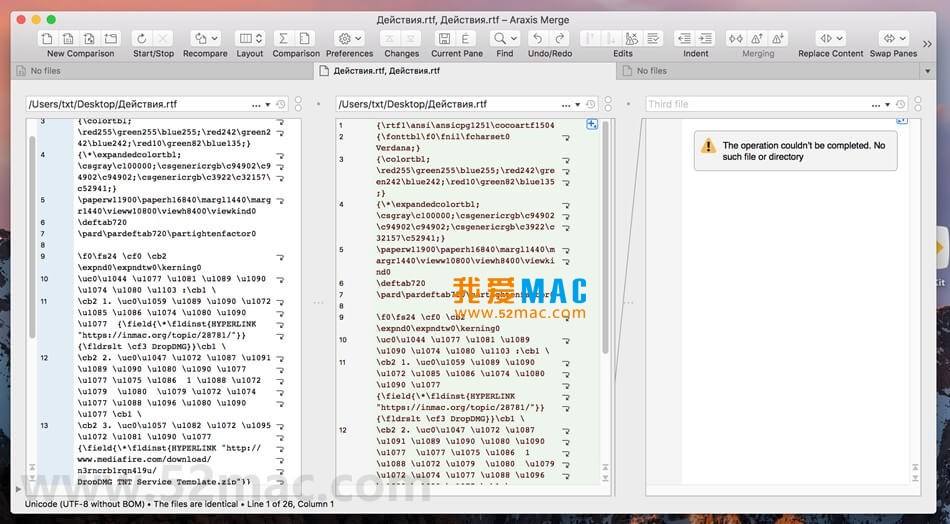This screenshot has height=524, width=950.
Task: Show first file history clock icon
Action: 281,104
